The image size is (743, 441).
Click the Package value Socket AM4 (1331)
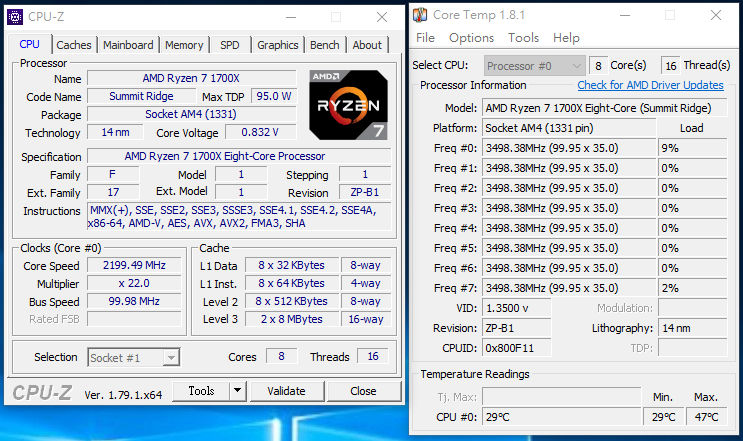(191, 114)
